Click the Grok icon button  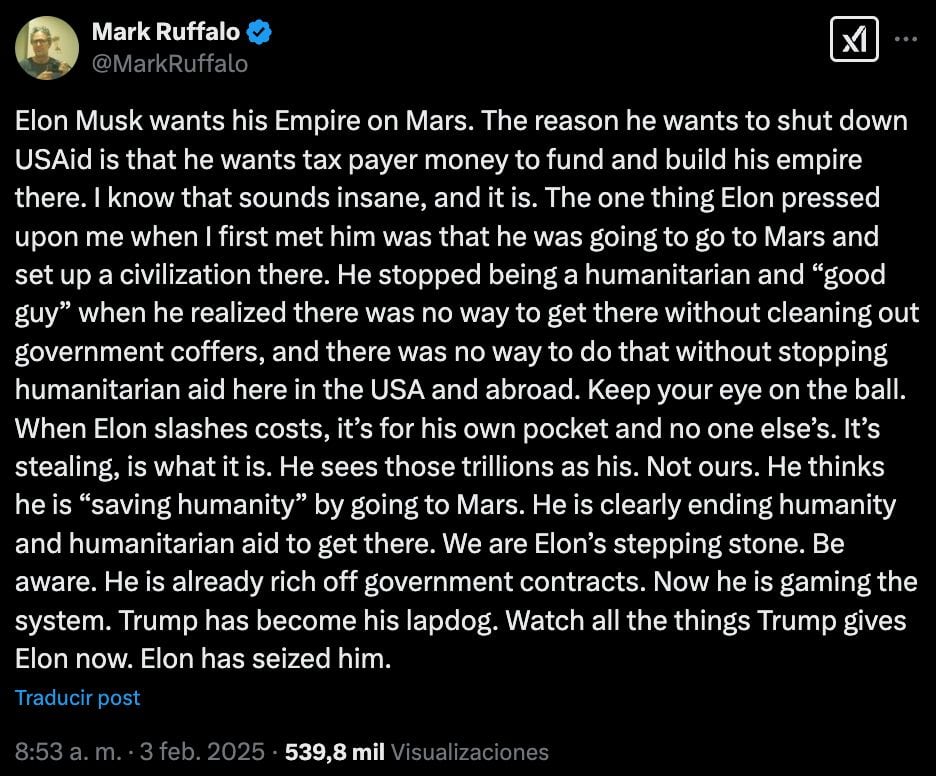coord(854,40)
